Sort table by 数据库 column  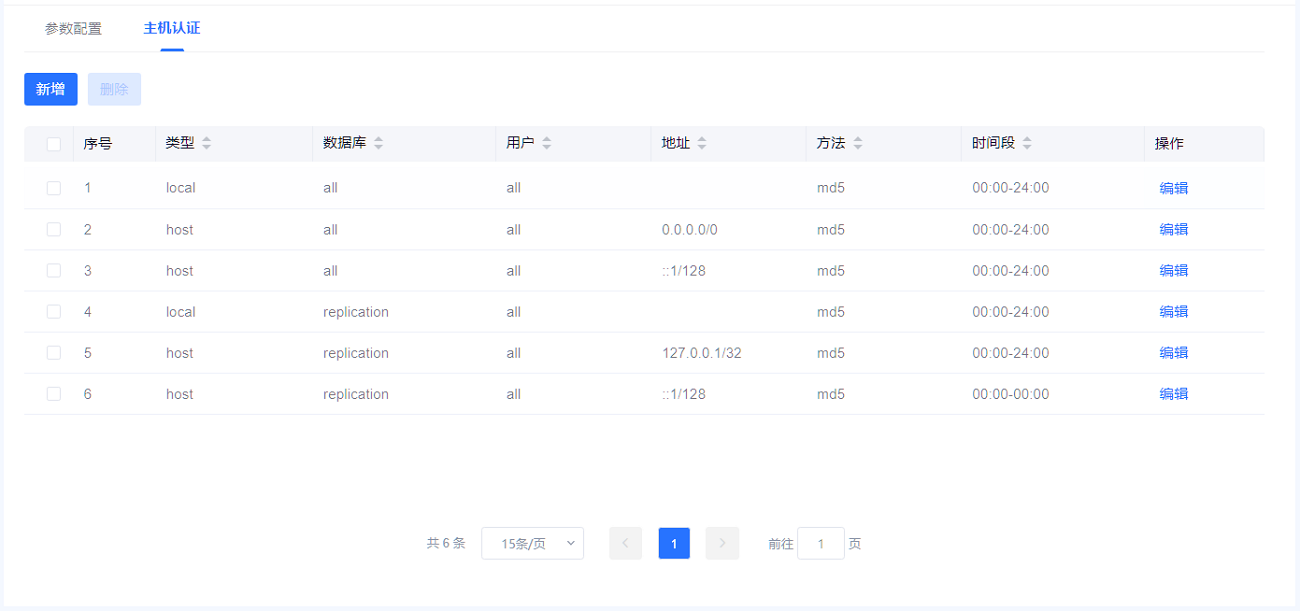click(378, 143)
